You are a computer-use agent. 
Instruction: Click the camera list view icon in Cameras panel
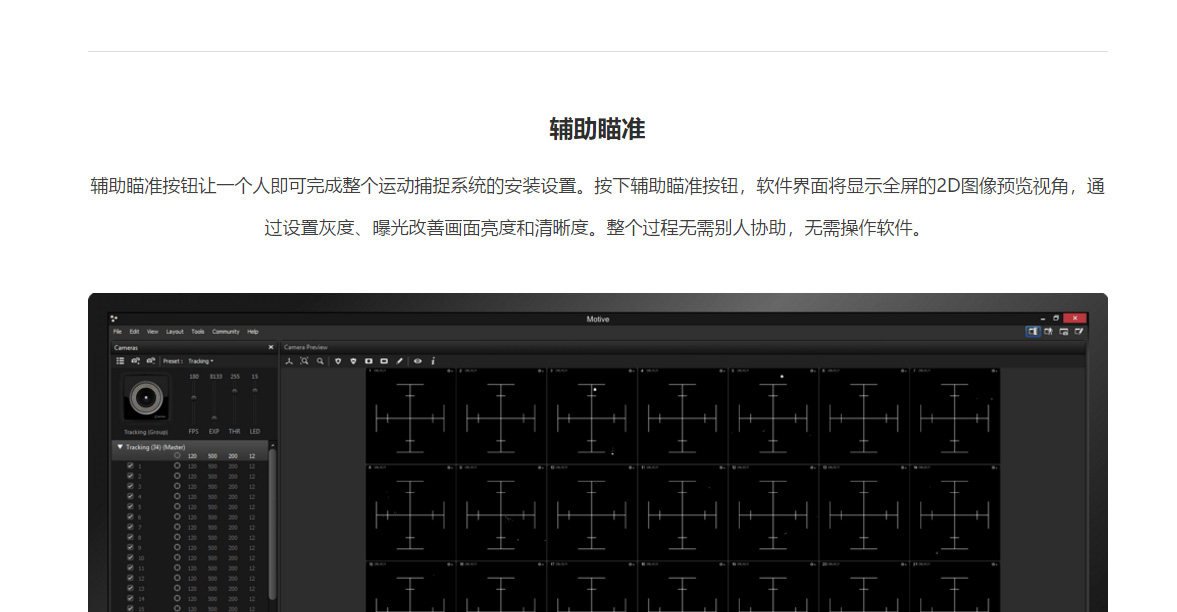click(120, 361)
